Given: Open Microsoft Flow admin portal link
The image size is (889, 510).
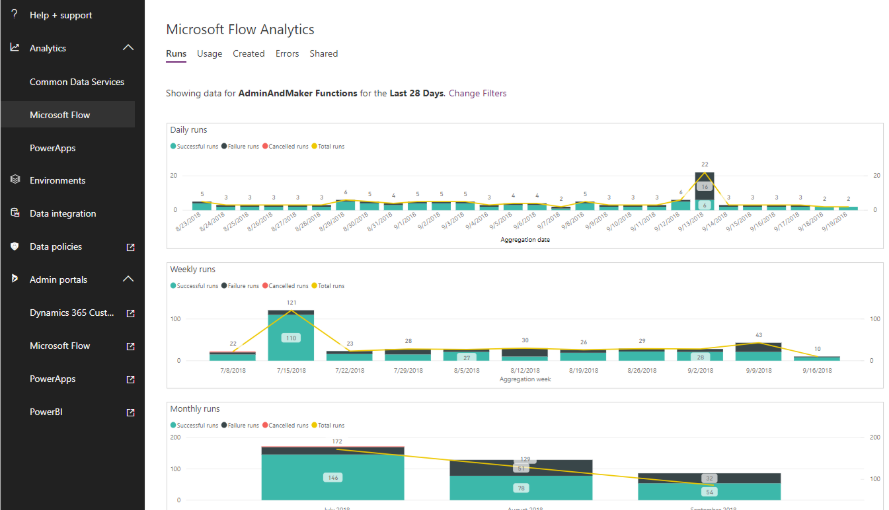Looking at the screenshot, I should pos(60,346).
